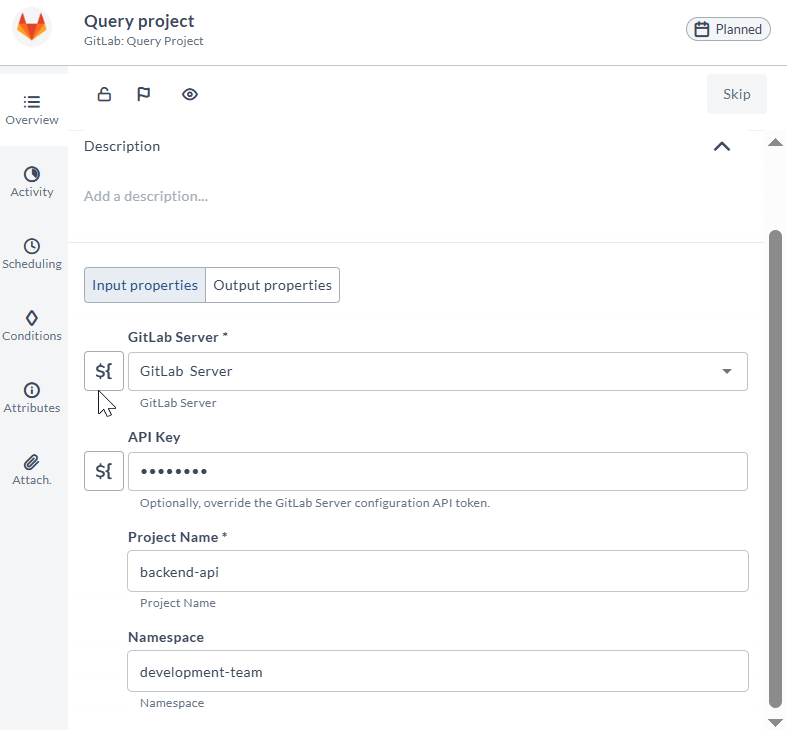Click the Project Name input field
This screenshot has width=787, height=730.
click(x=438, y=571)
